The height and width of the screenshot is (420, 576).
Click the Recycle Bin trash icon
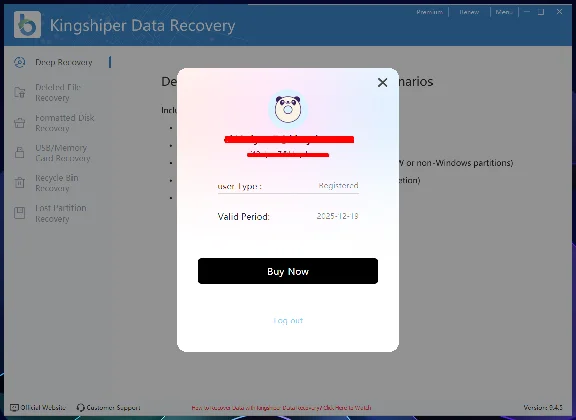(19, 182)
